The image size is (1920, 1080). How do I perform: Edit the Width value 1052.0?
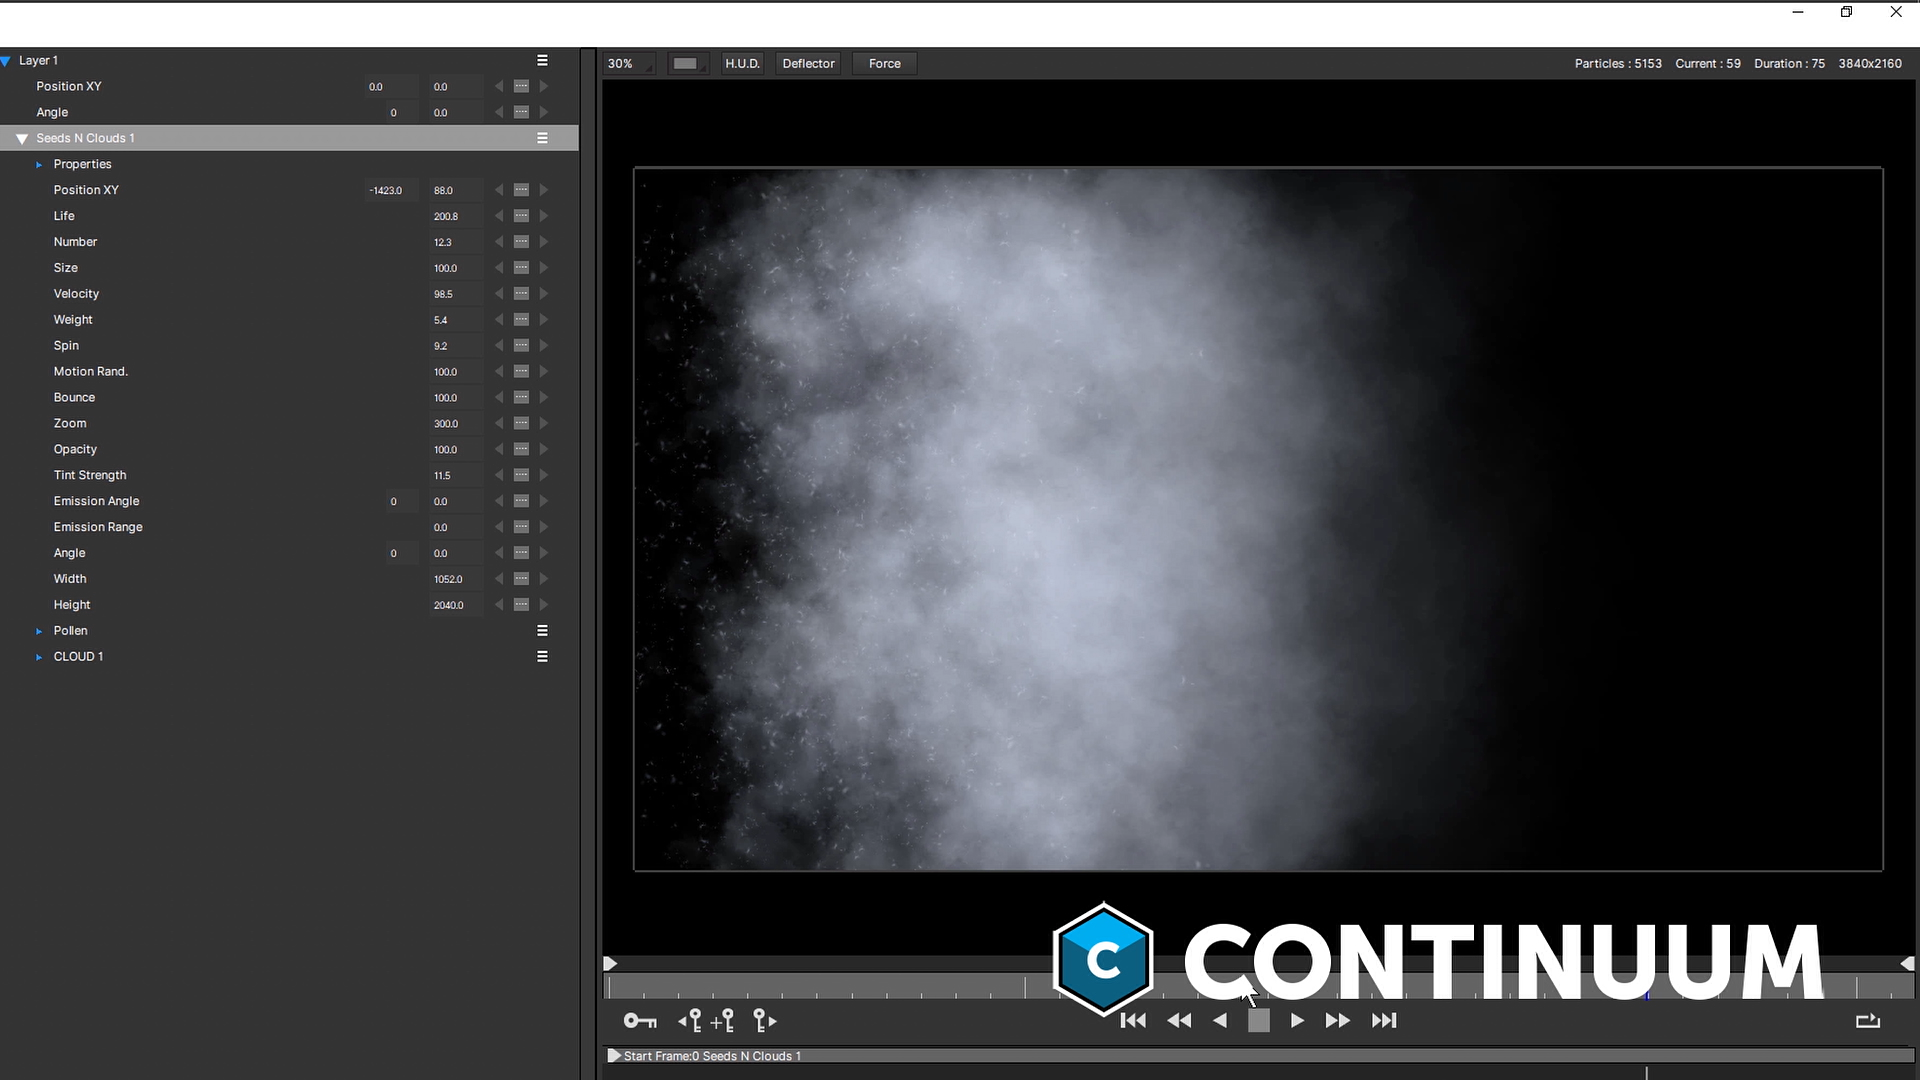pos(456,579)
